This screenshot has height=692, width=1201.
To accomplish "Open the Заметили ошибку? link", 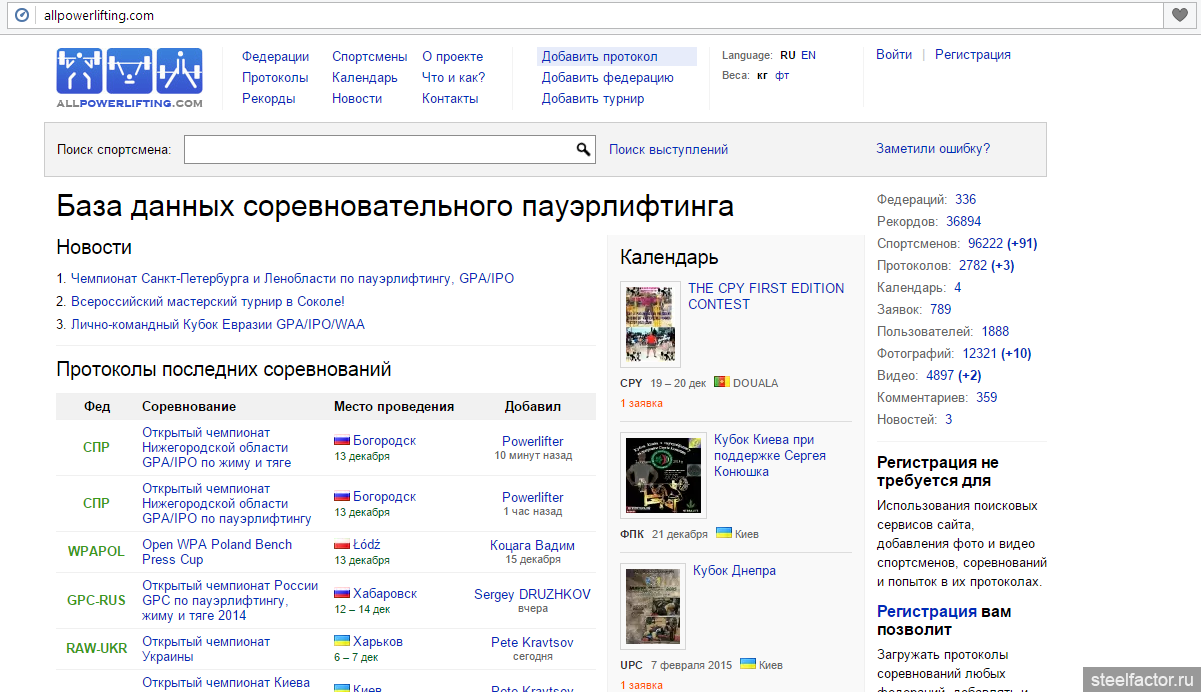I will tap(933, 149).
